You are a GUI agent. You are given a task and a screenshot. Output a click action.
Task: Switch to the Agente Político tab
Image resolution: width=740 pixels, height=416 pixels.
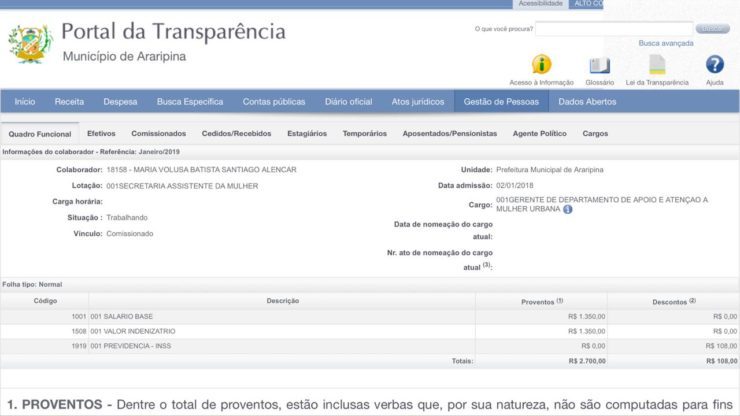(x=539, y=134)
